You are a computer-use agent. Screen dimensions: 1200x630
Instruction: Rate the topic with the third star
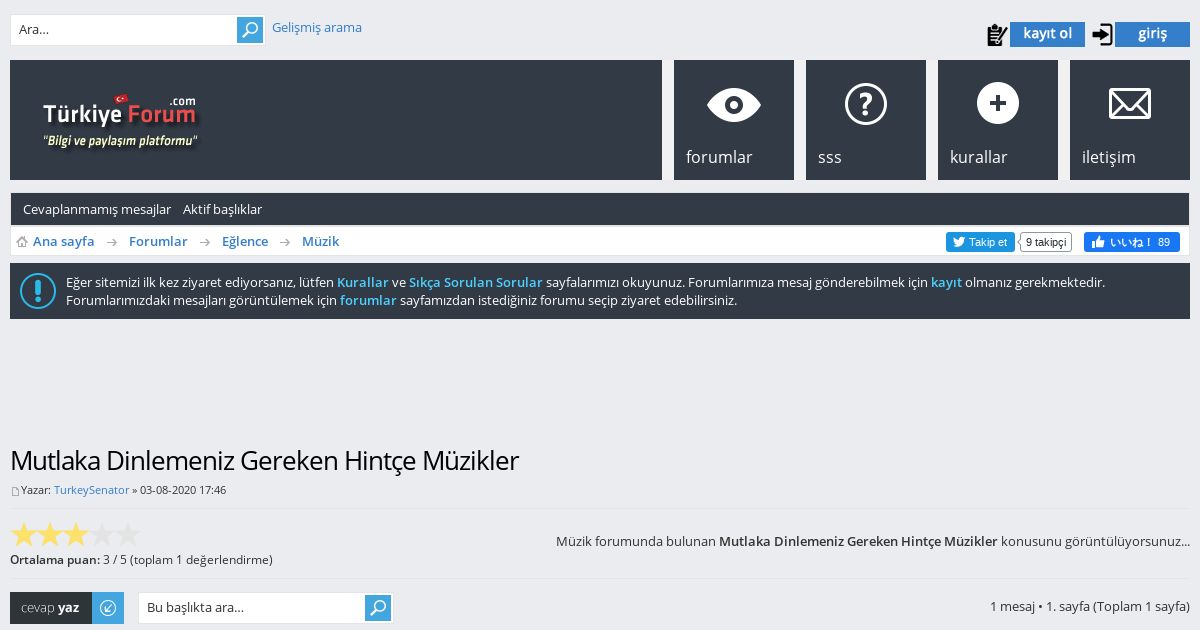[76, 534]
